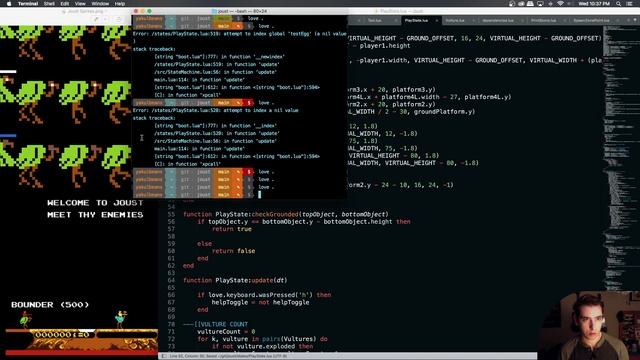Open the Window menu
640x360 pixels.
click(100, 4)
